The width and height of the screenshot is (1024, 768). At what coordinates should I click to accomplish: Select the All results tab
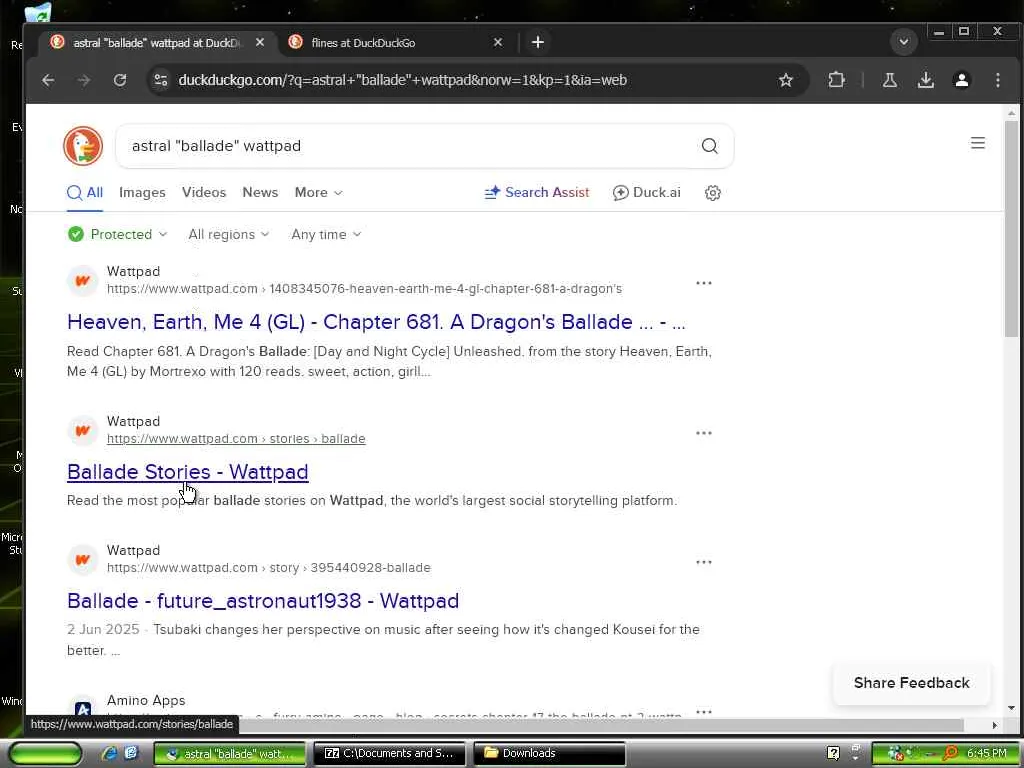[x=85, y=193]
